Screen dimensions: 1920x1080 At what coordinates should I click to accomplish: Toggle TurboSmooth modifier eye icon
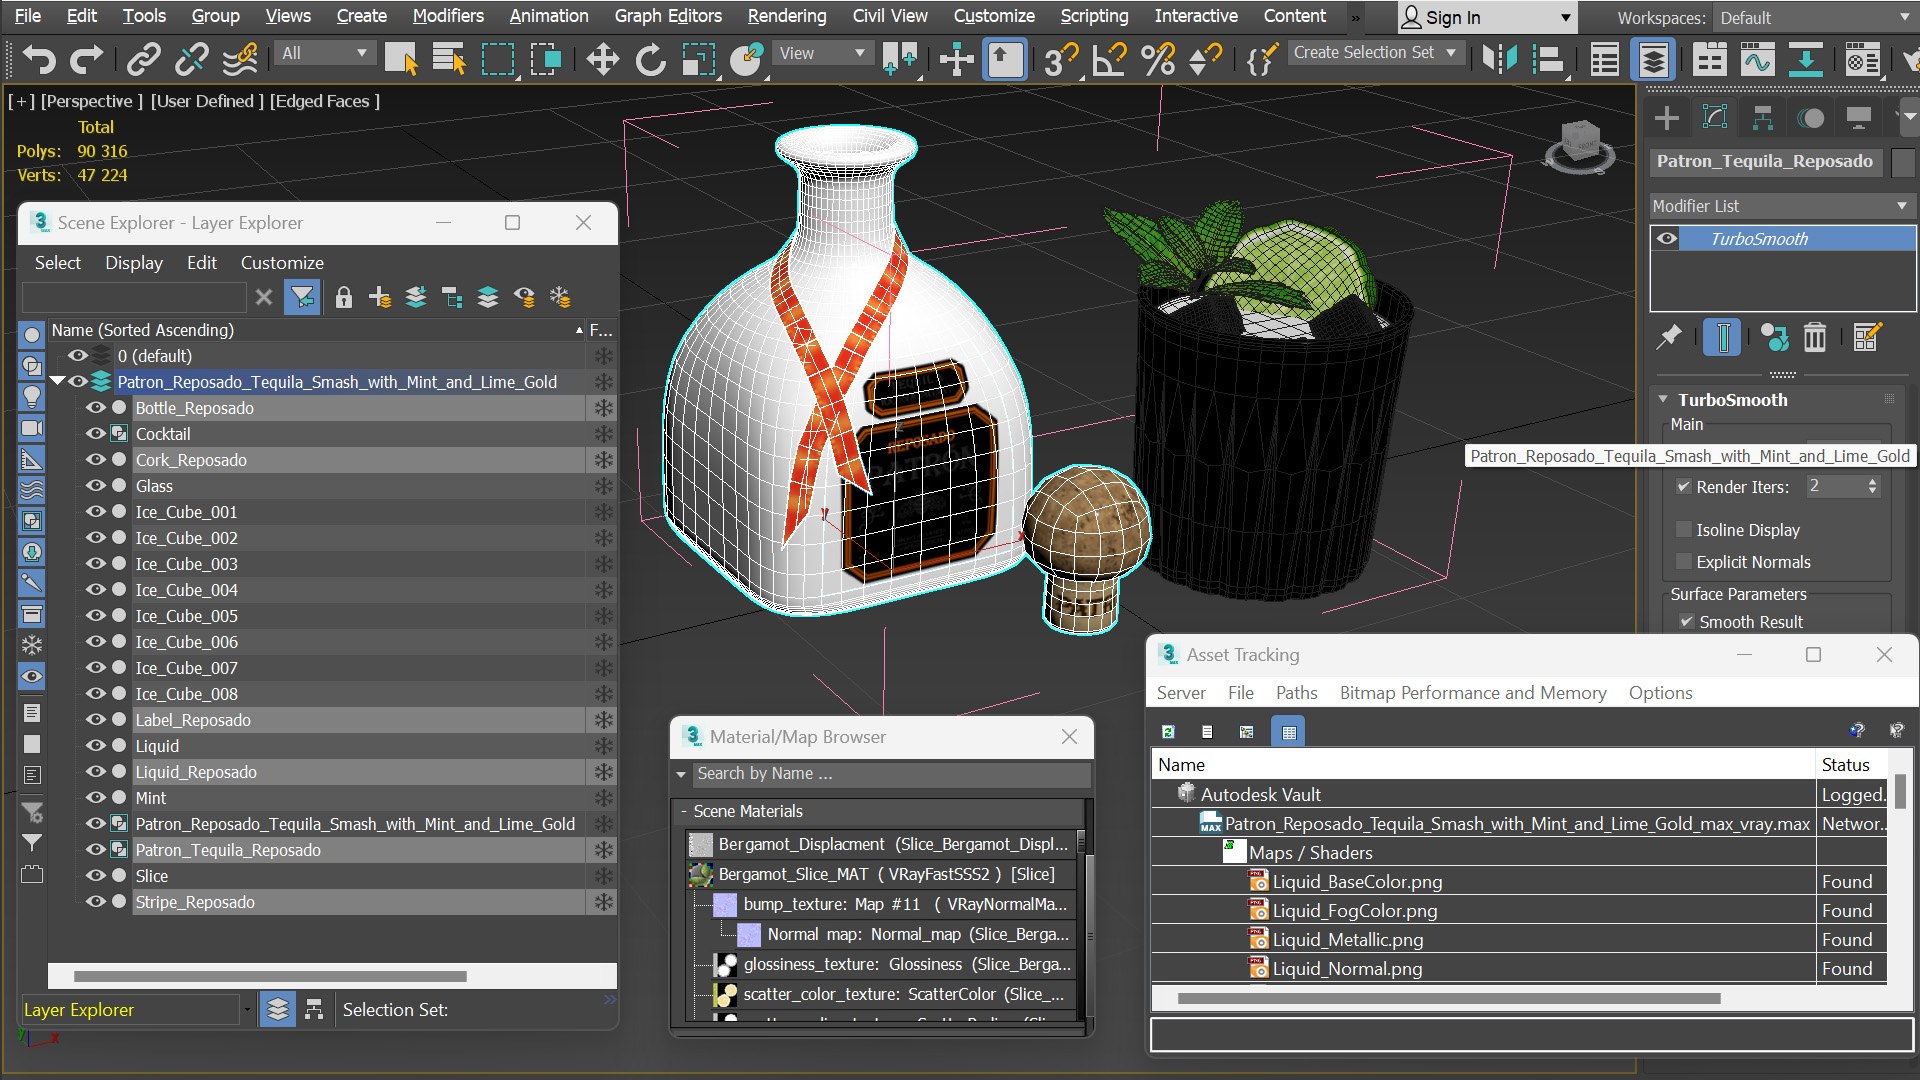(x=1667, y=238)
